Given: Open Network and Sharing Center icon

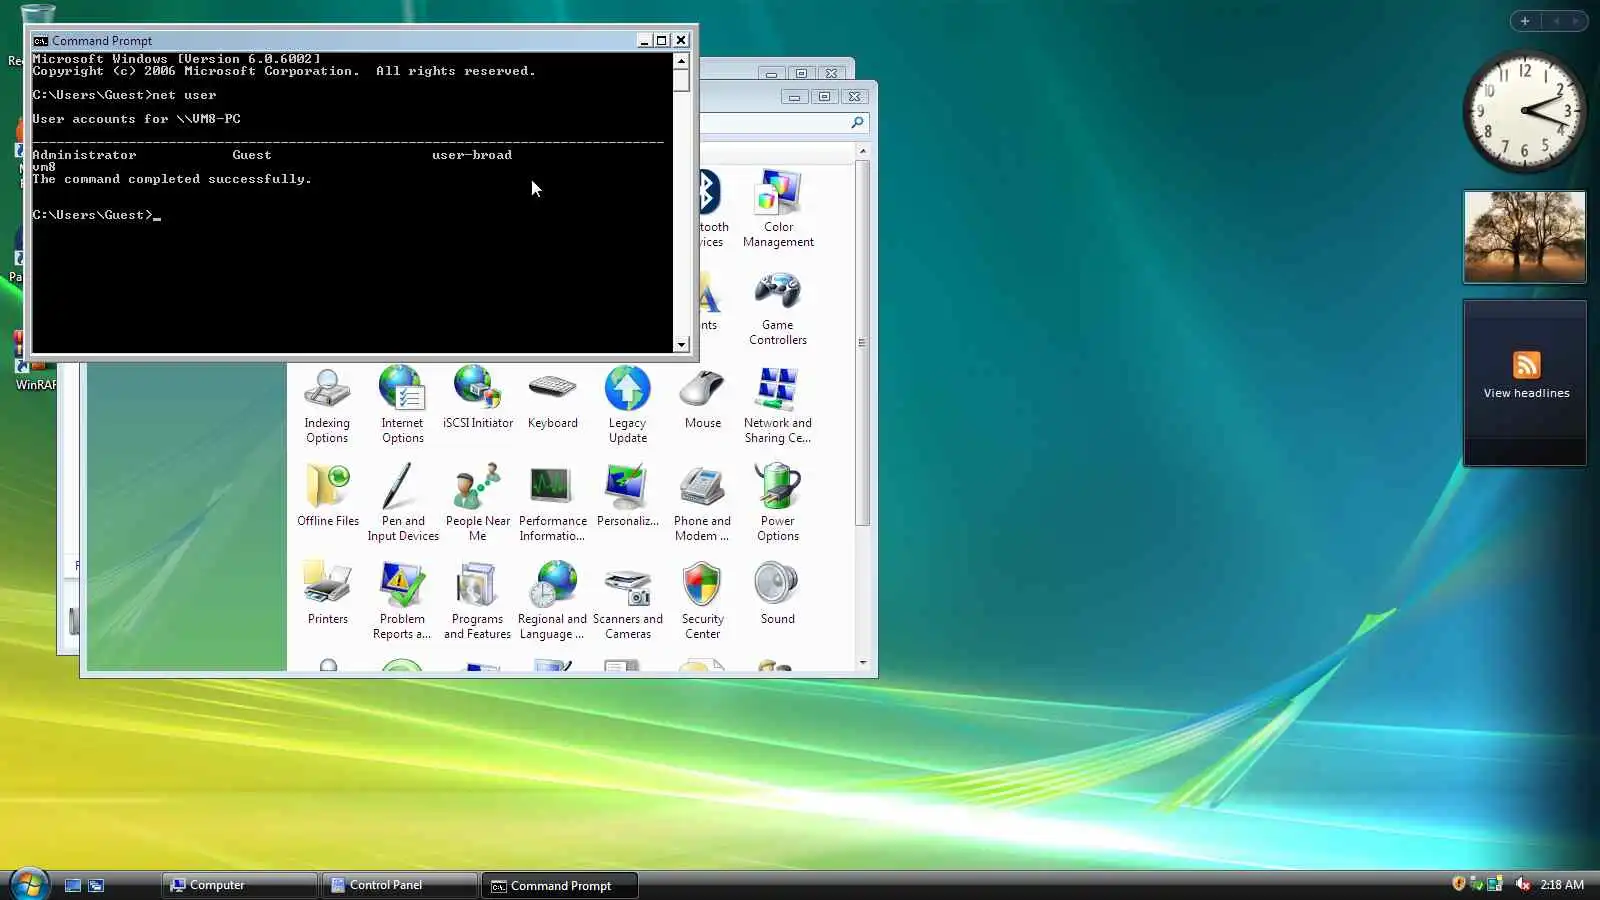Looking at the screenshot, I should (x=778, y=405).
